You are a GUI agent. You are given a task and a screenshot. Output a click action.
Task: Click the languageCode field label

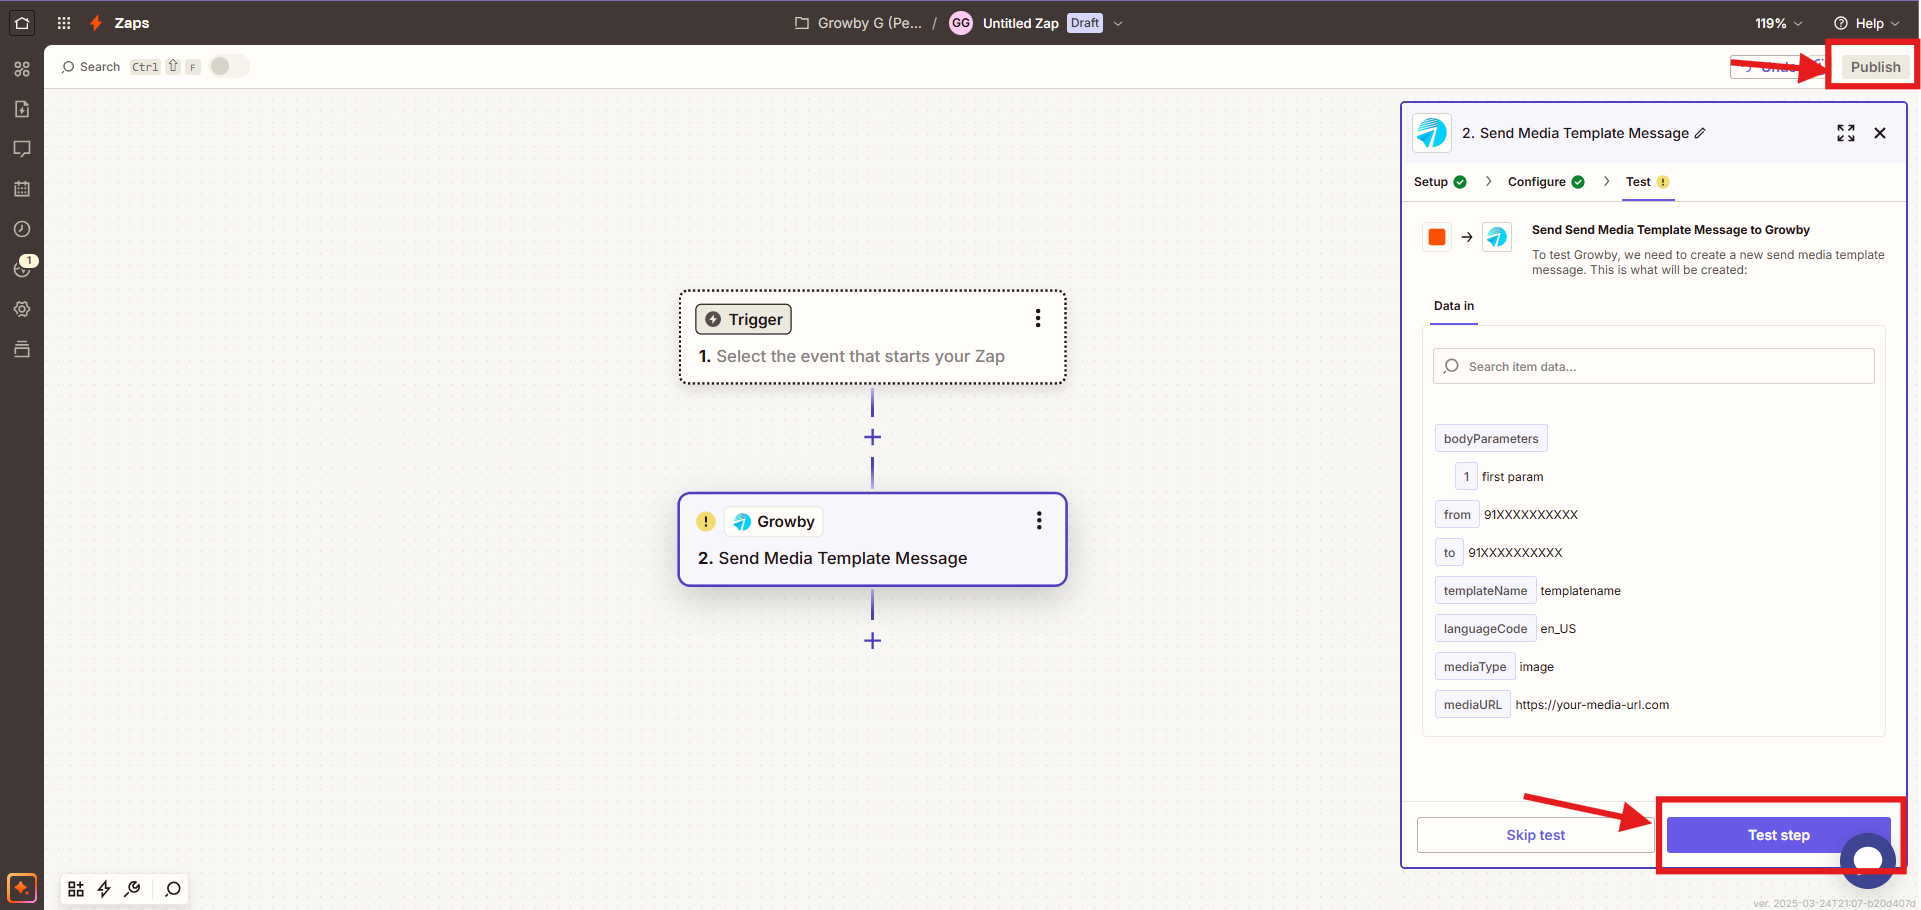coord(1485,629)
